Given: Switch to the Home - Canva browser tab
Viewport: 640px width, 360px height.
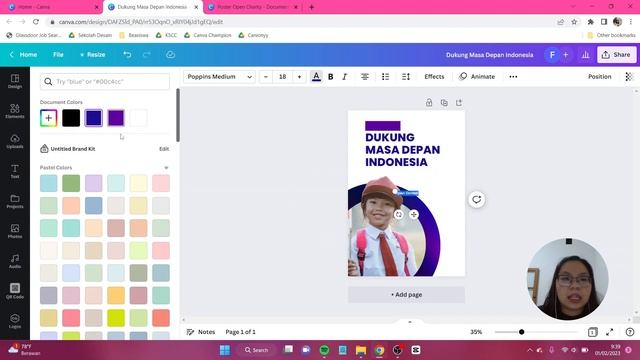Looking at the screenshot, I should point(53,7).
